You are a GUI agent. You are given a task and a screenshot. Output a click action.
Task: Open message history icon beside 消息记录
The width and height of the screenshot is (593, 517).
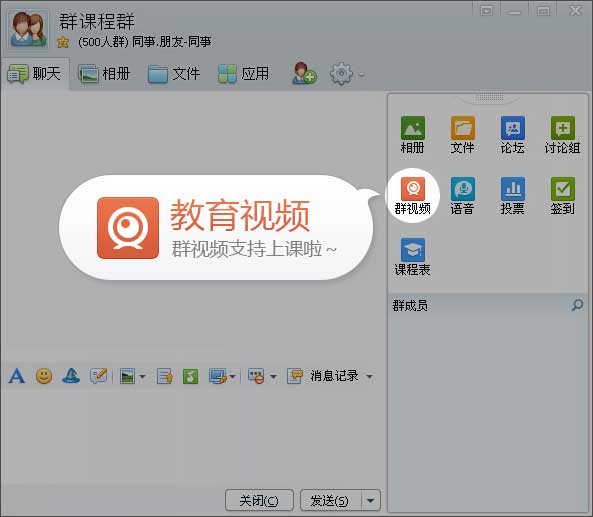(295, 376)
